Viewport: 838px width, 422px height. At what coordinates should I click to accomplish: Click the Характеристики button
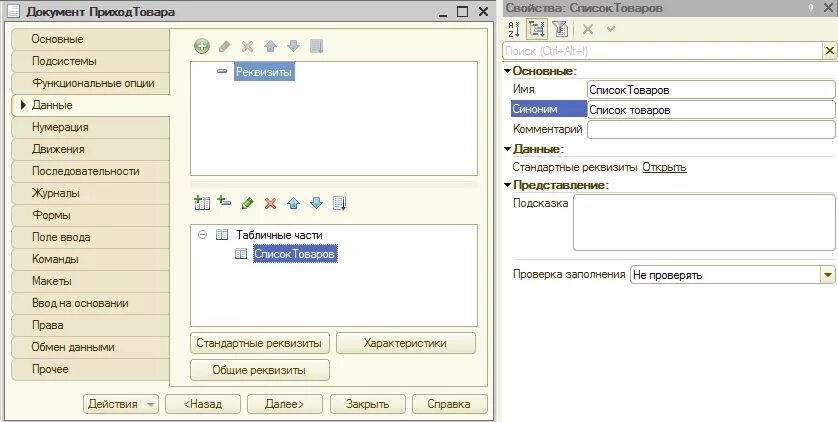coord(406,343)
